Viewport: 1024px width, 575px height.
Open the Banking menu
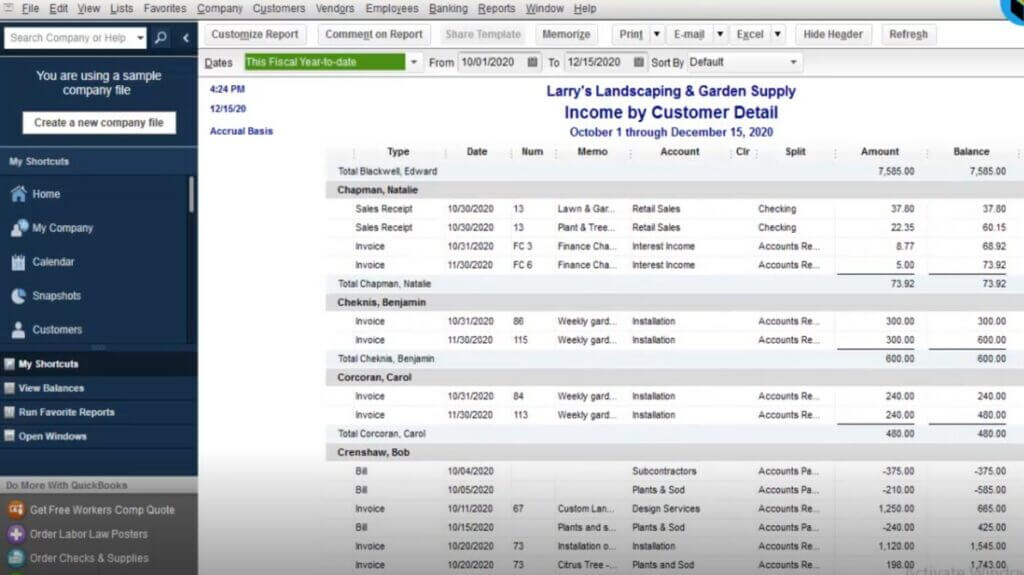(x=448, y=8)
